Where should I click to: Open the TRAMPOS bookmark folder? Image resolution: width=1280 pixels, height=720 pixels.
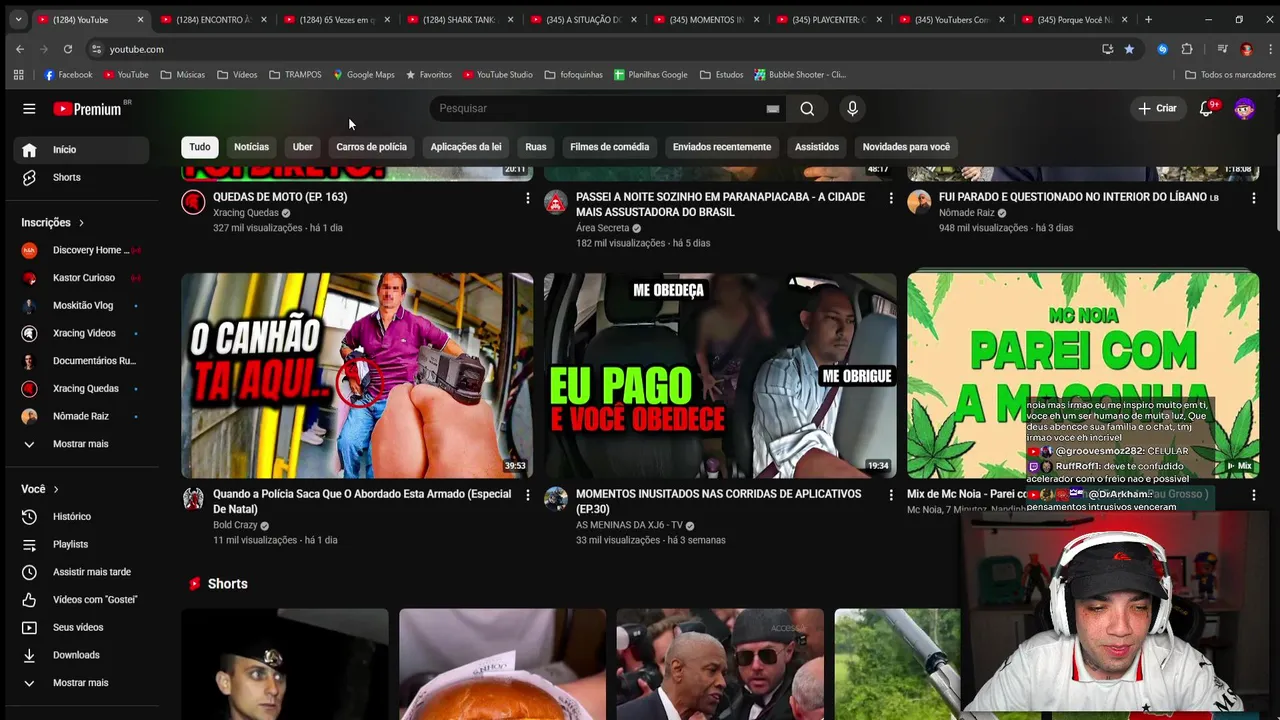point(295,75)
